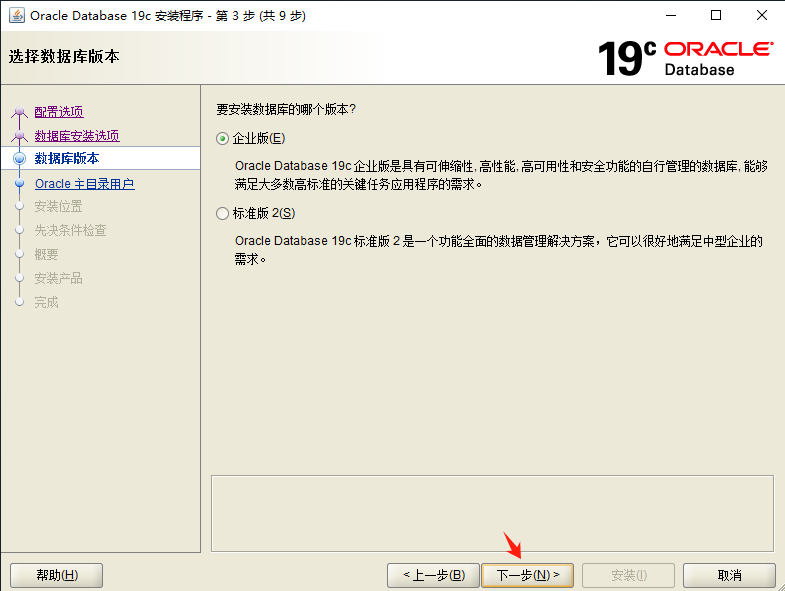The height and width of the screenshot is (591, 785).
Task: Click the 企业版 description text
Action: [501, 175]
